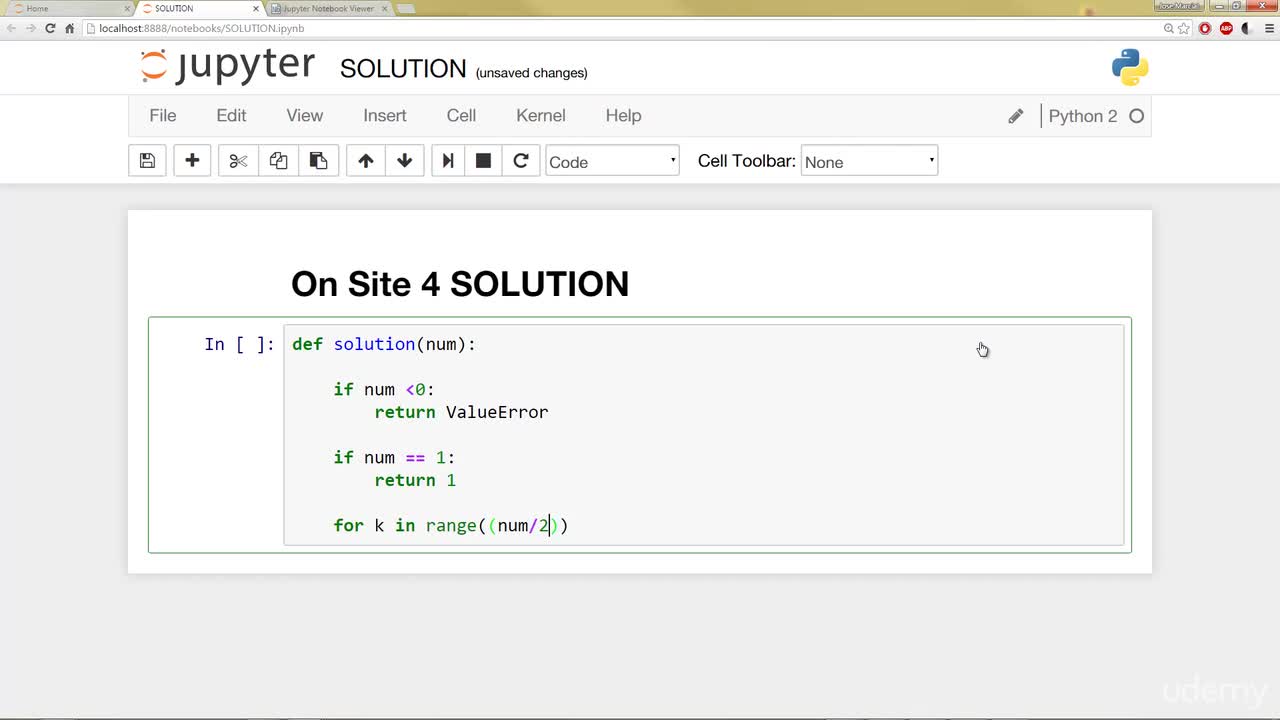
Task: Insert a cell below using the plus icon
Action: tap(192, 161)
